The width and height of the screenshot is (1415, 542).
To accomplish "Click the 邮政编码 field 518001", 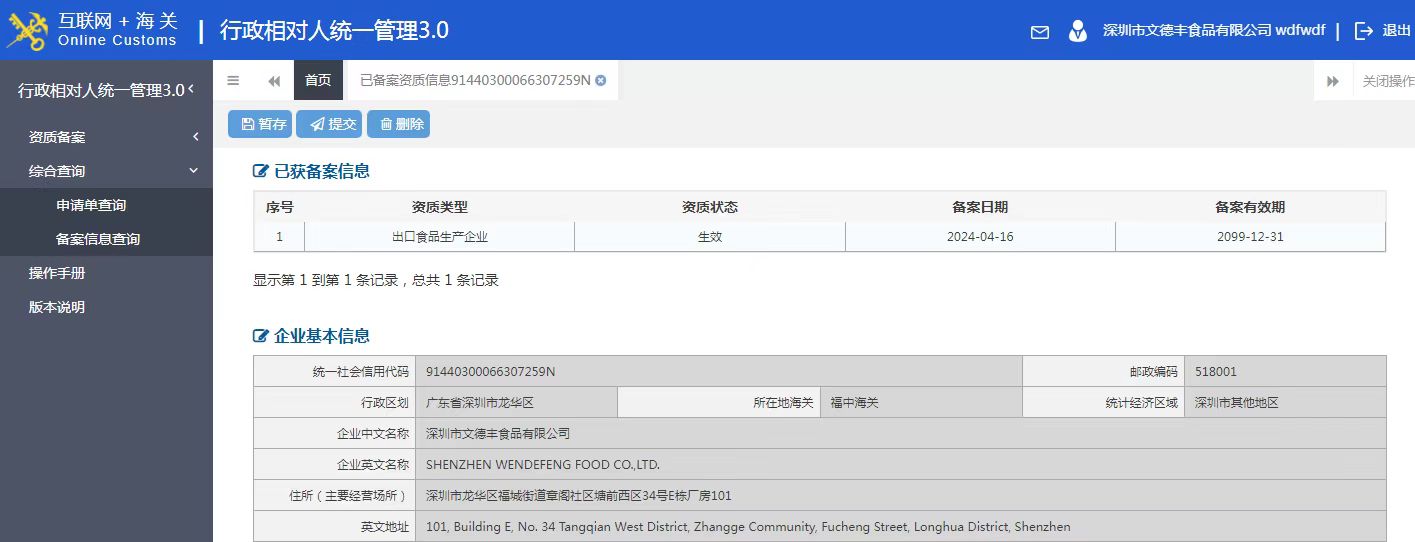I will 1285,371.
